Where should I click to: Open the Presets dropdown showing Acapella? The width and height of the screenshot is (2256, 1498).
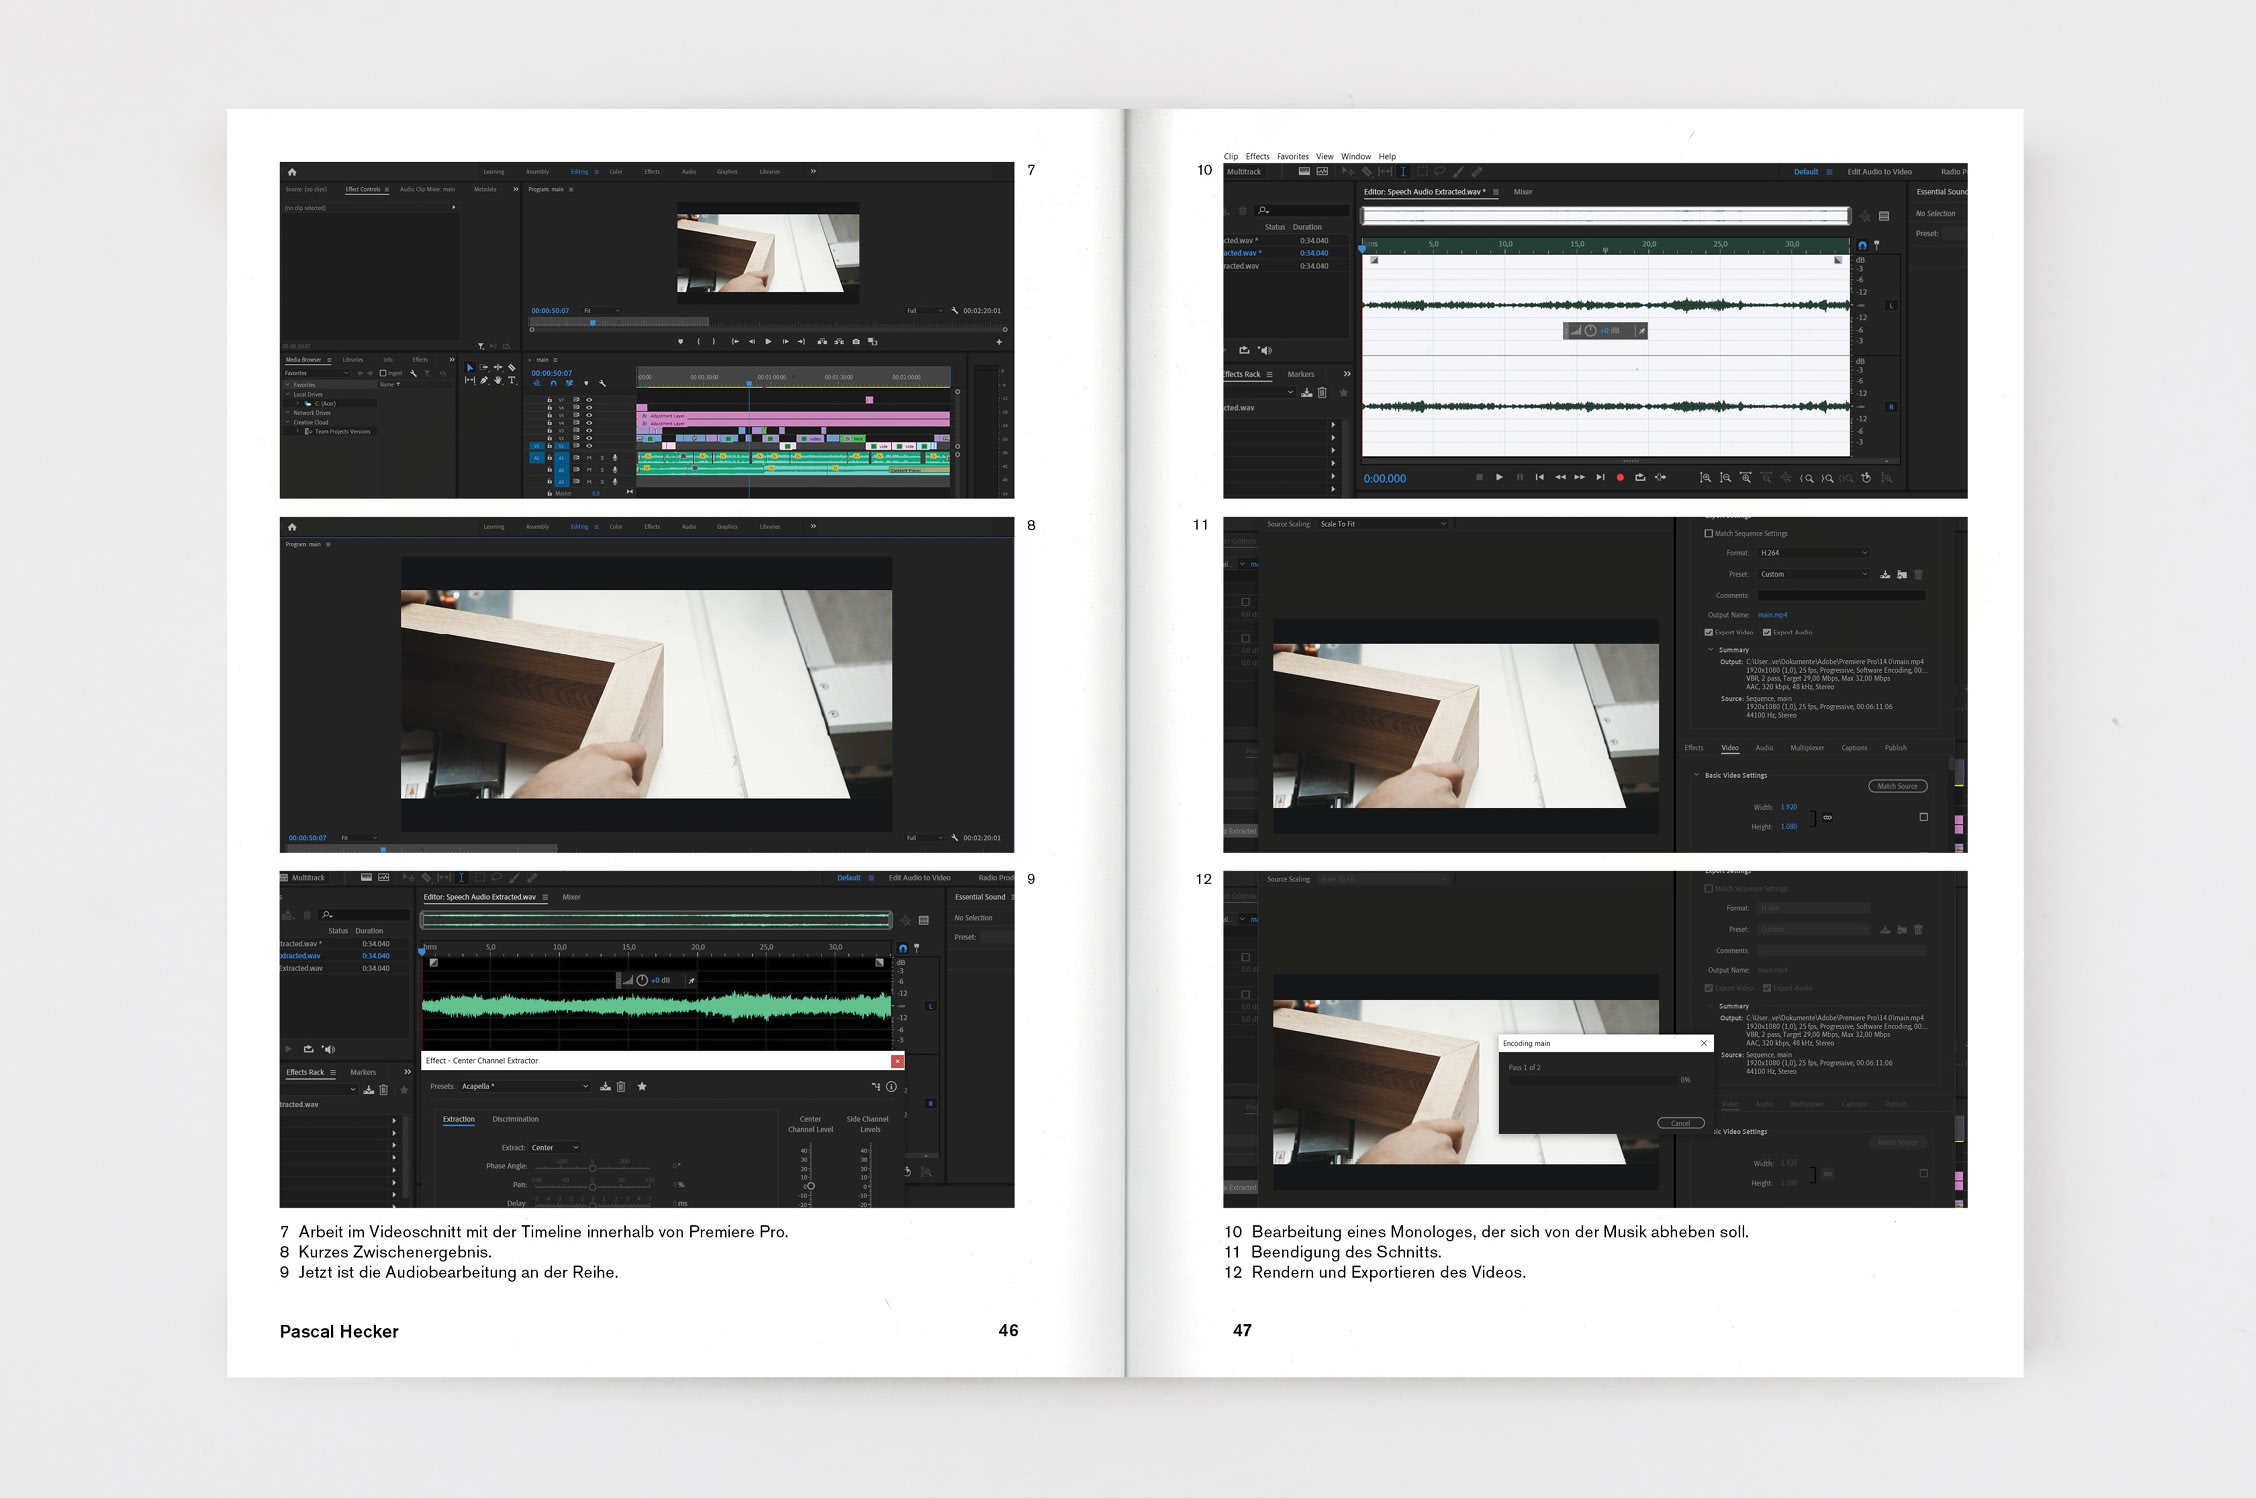pos(525,1087)
